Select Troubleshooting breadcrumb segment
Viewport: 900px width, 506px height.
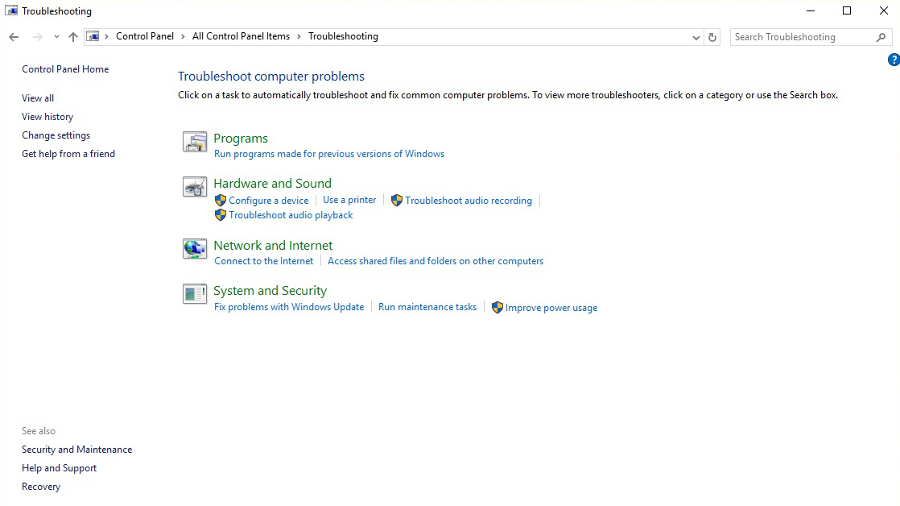click(343, 36)
